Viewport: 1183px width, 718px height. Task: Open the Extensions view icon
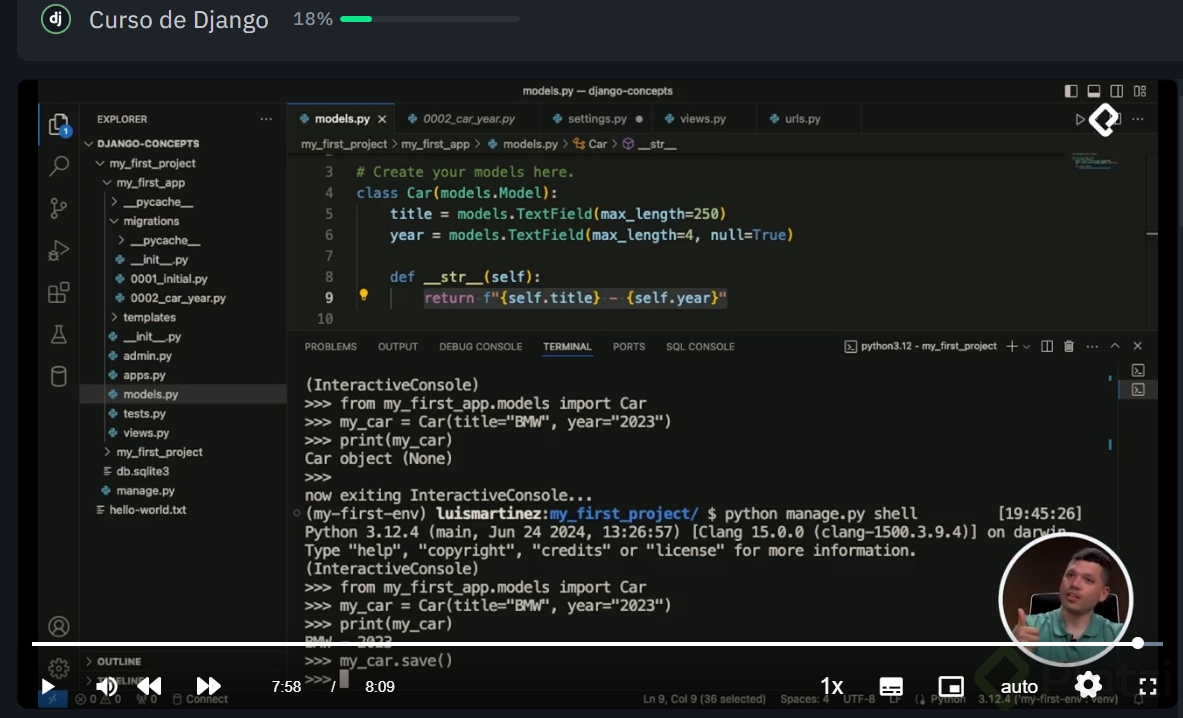[59, 292]
